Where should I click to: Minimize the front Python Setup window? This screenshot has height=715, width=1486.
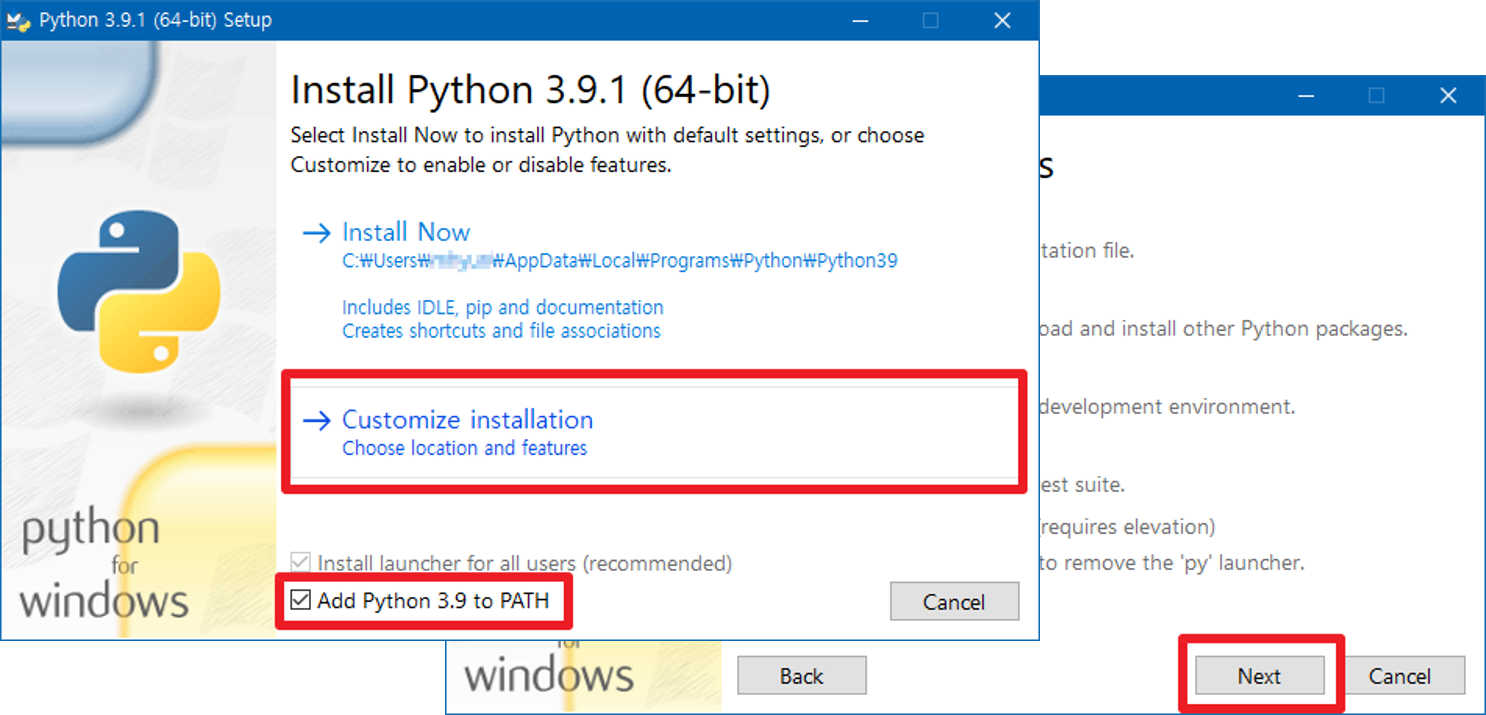(860, 20)
